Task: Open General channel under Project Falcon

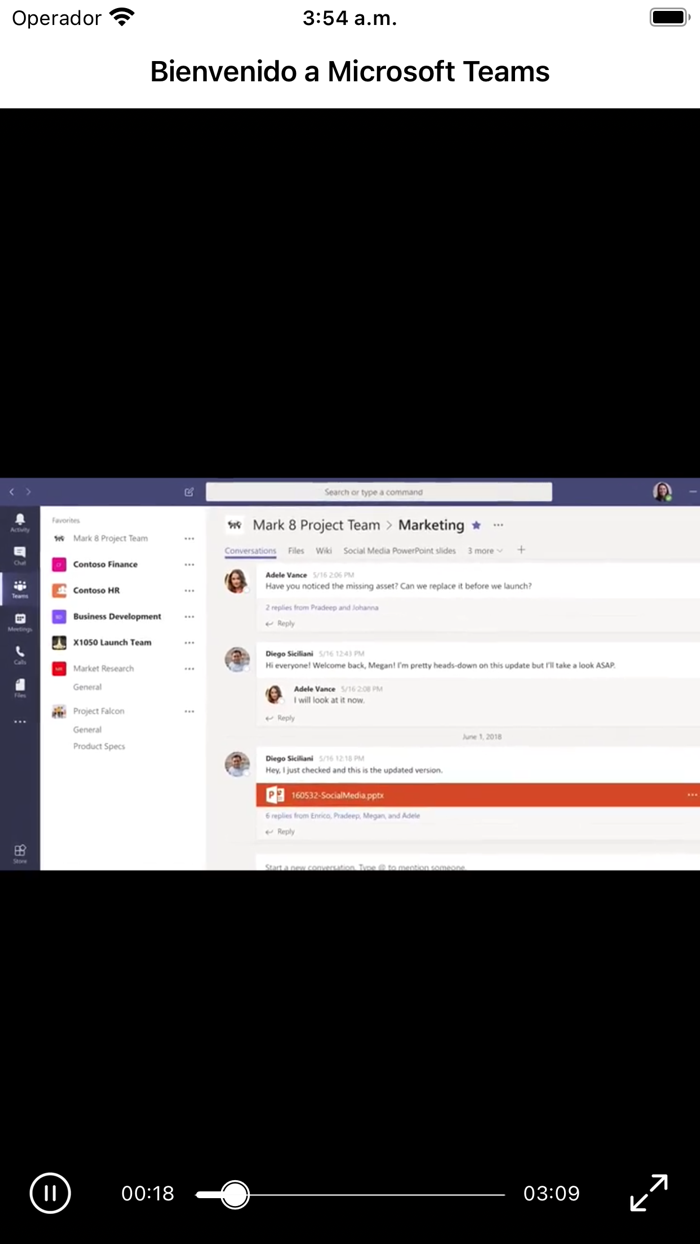Action: (87, 730)
